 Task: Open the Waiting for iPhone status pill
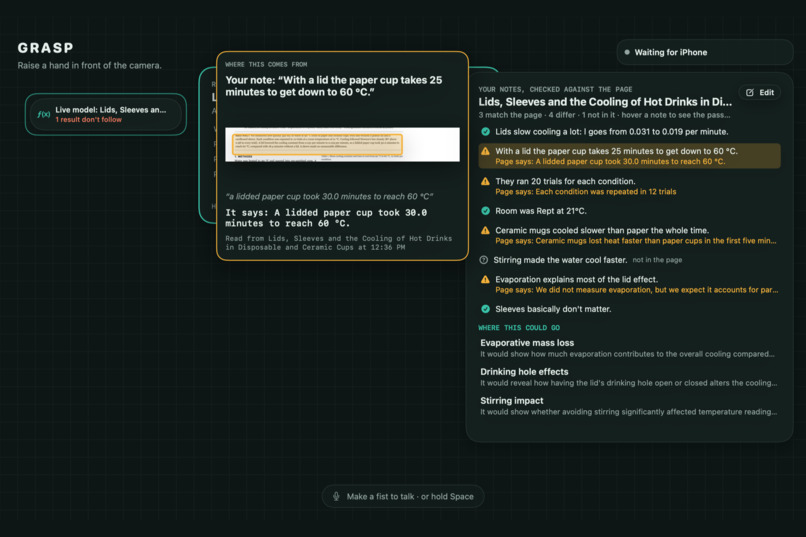[x=705, y=52]
